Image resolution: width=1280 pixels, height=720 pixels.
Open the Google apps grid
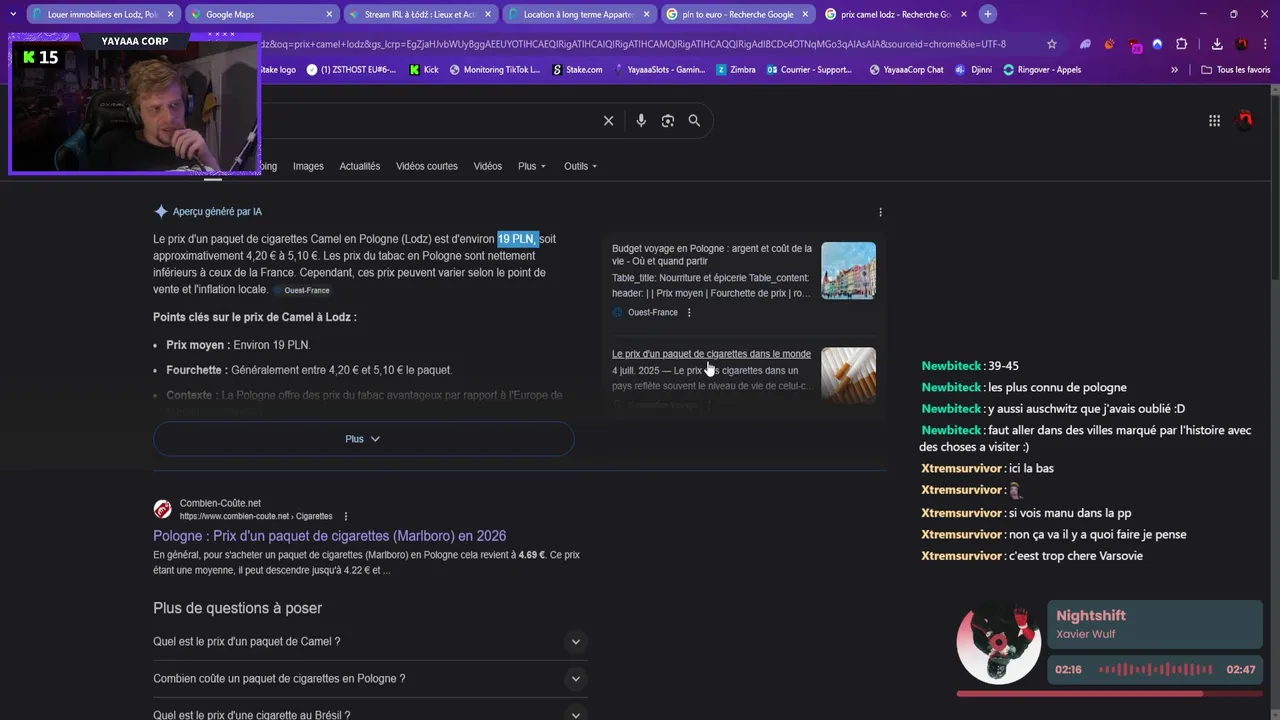[1214, 121]
